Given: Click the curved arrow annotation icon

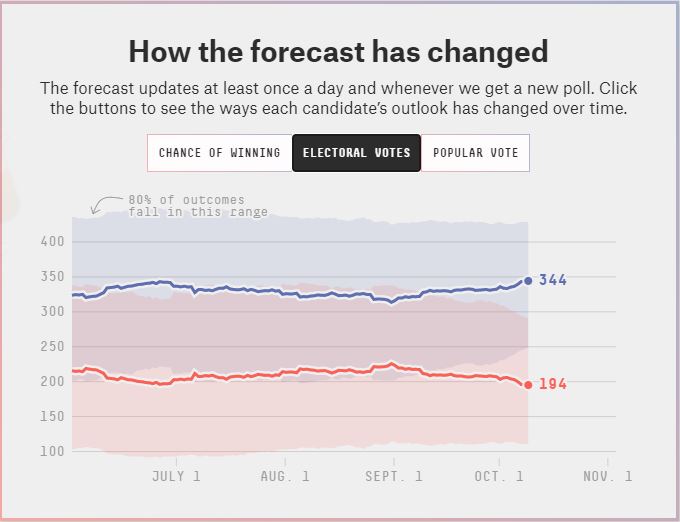Looking at the screenshot, I should pos(100,205).
